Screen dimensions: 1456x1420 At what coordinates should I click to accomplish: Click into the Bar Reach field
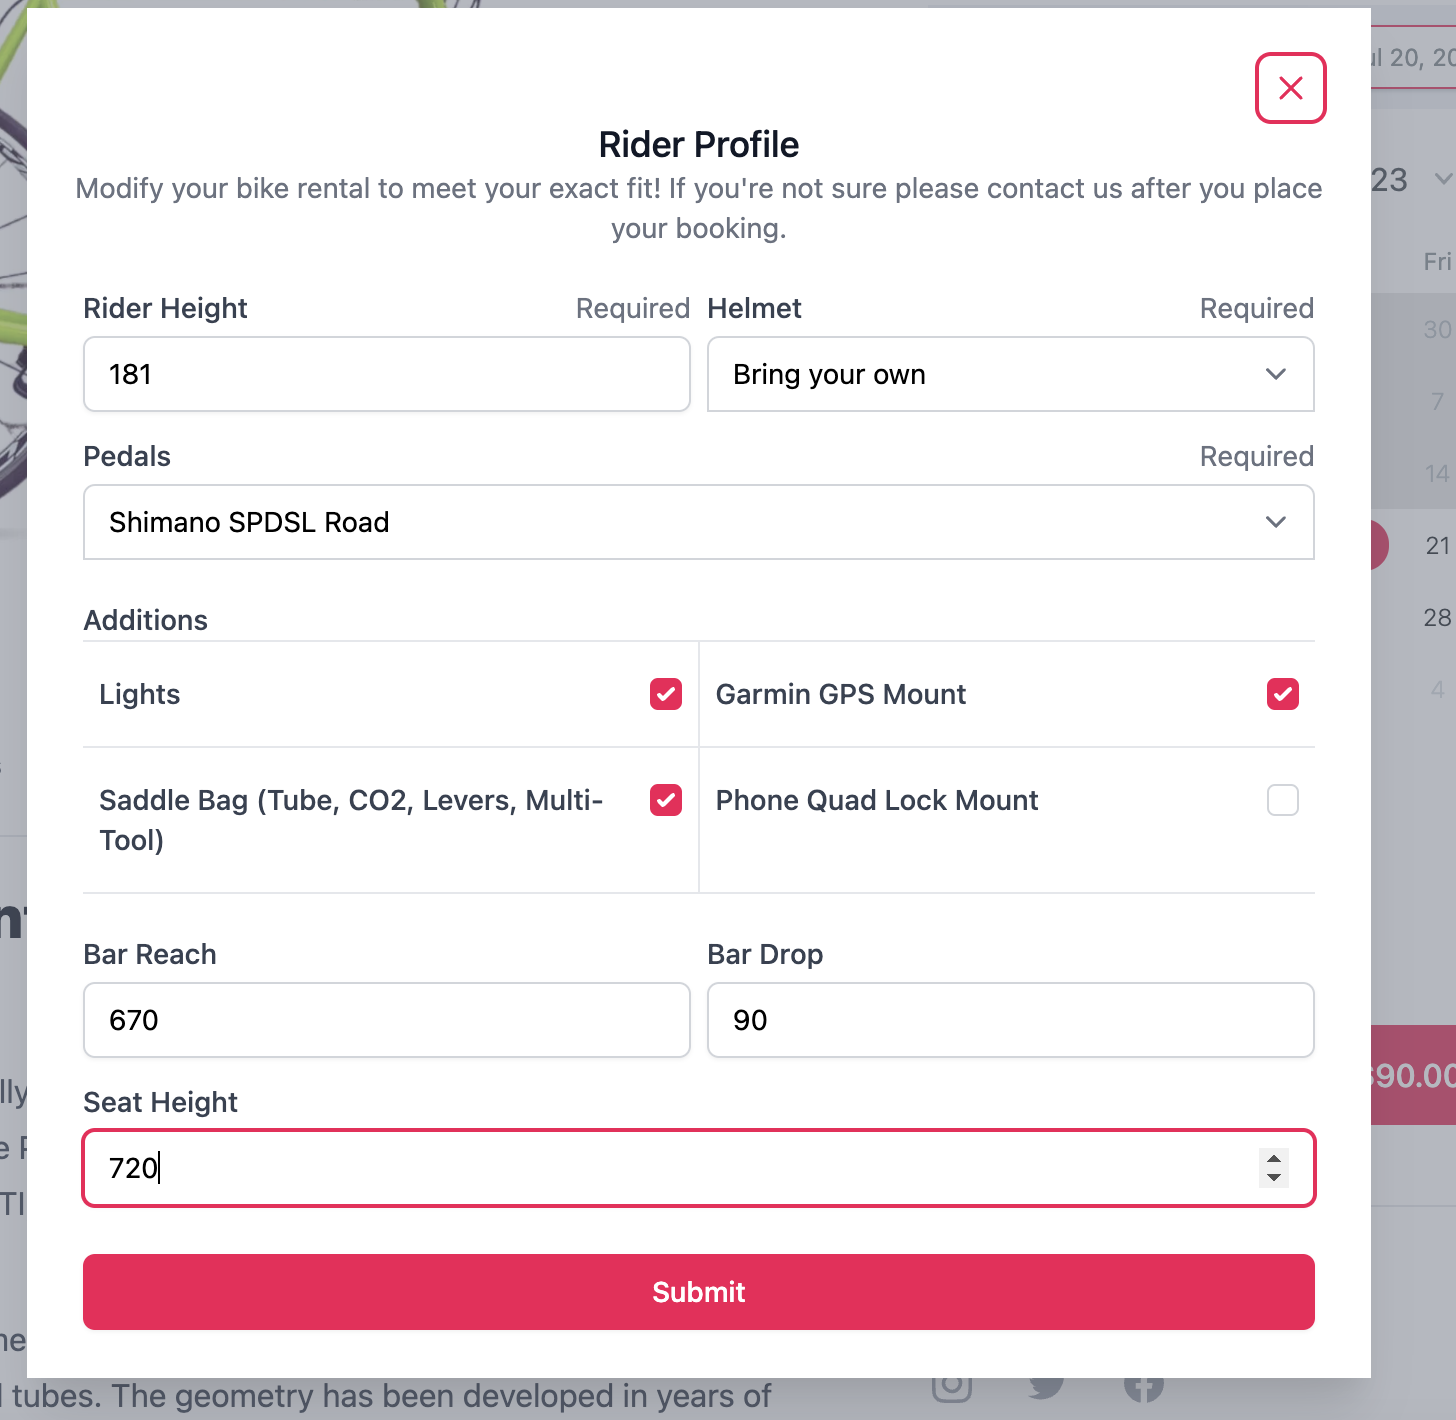(x=386, y=1020)
